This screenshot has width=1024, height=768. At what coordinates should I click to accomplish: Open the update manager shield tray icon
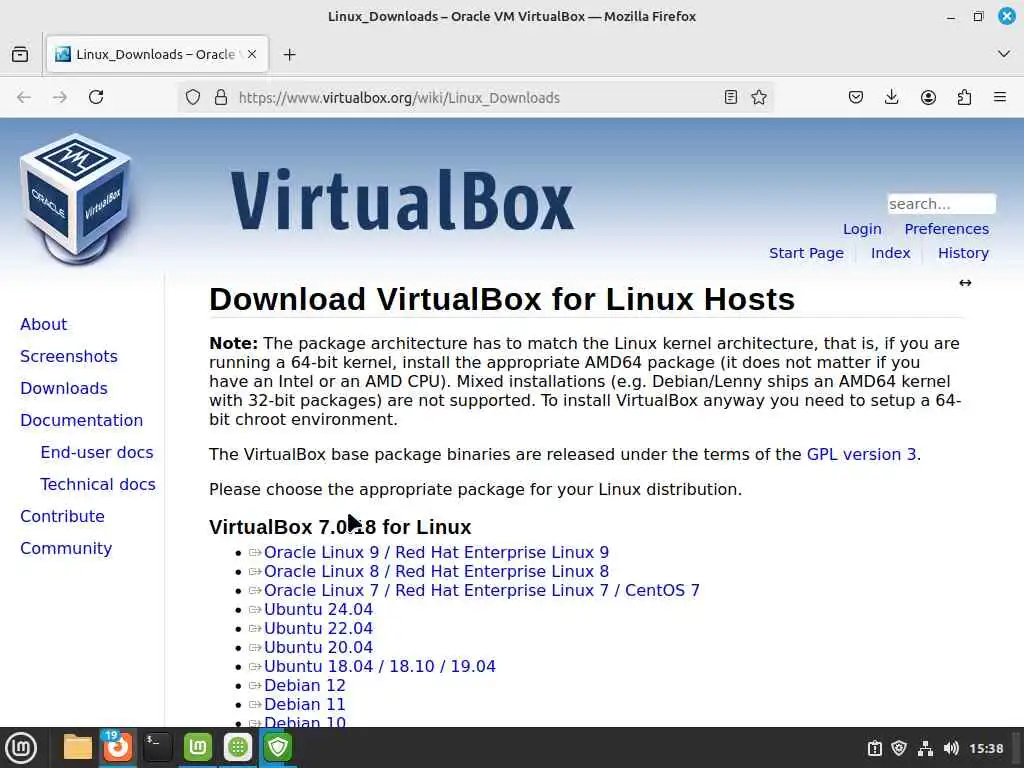coord(899,748)
